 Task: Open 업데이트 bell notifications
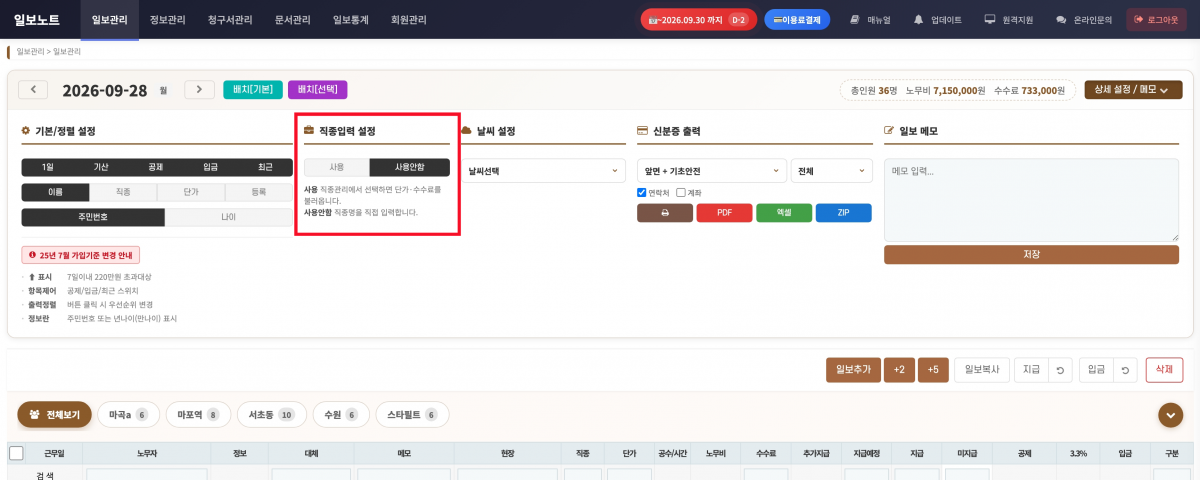coord(937,19)
